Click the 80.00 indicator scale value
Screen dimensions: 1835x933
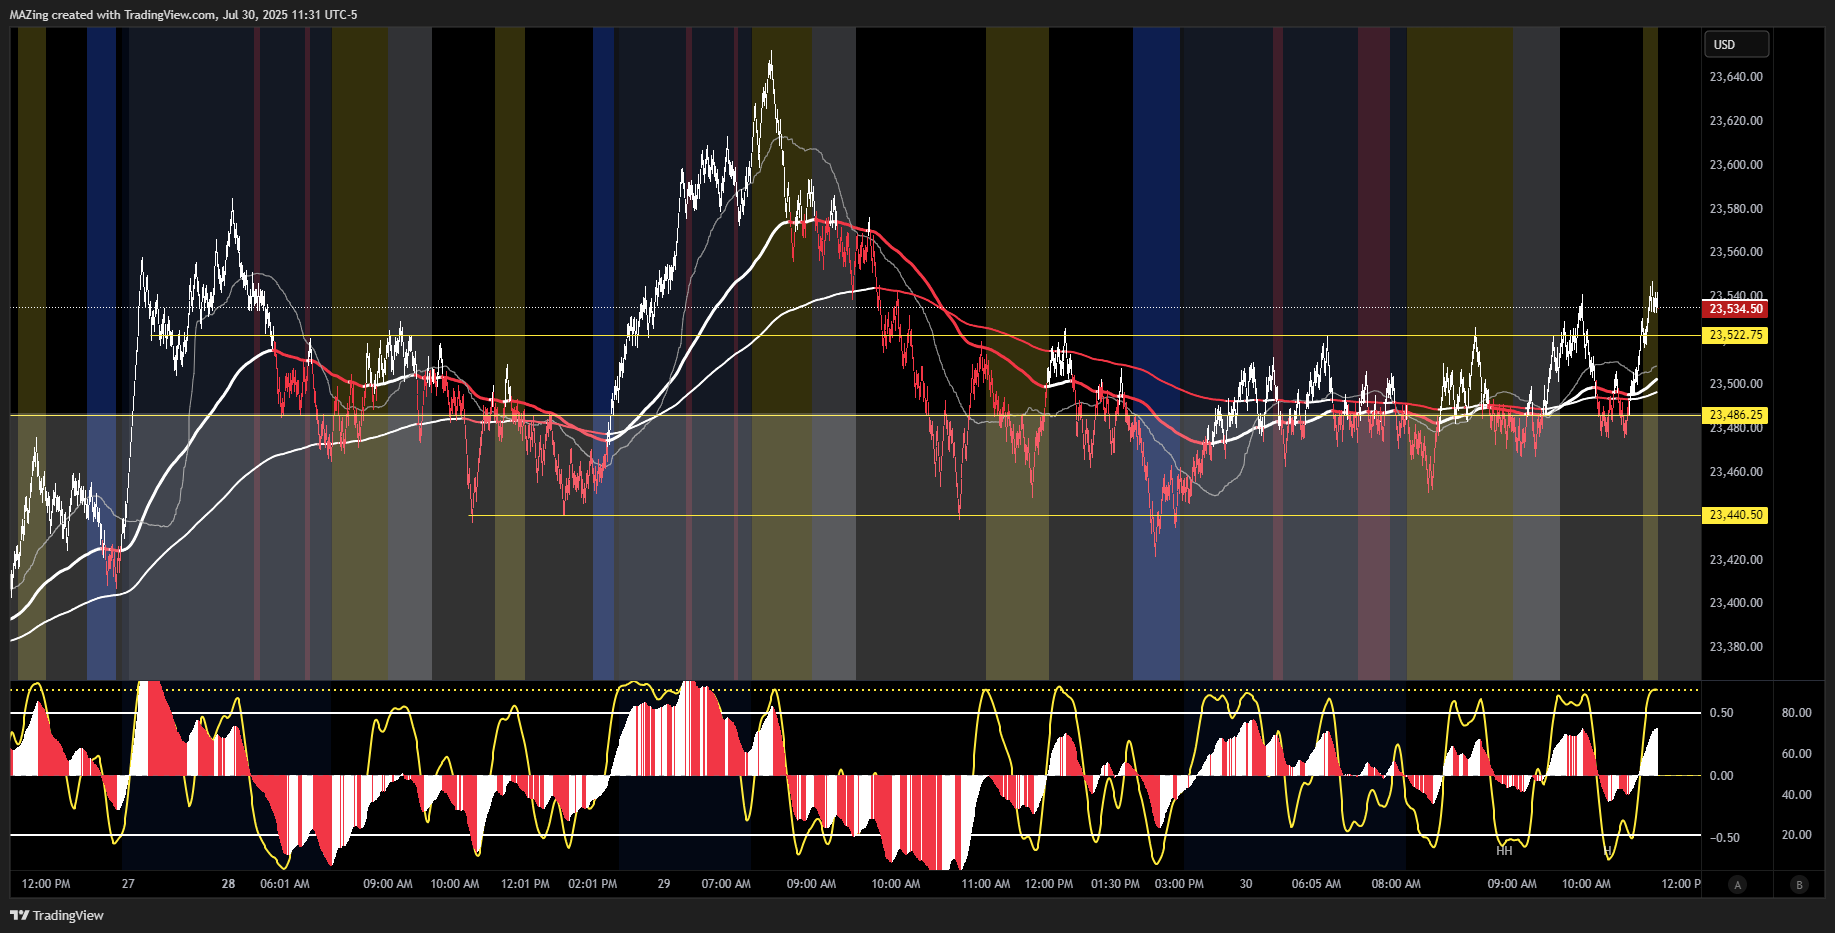pos(1796,713)
